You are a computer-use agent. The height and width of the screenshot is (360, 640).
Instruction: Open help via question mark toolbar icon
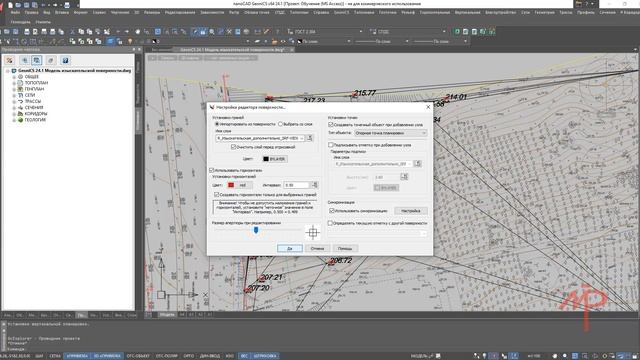tap(278, 31)
